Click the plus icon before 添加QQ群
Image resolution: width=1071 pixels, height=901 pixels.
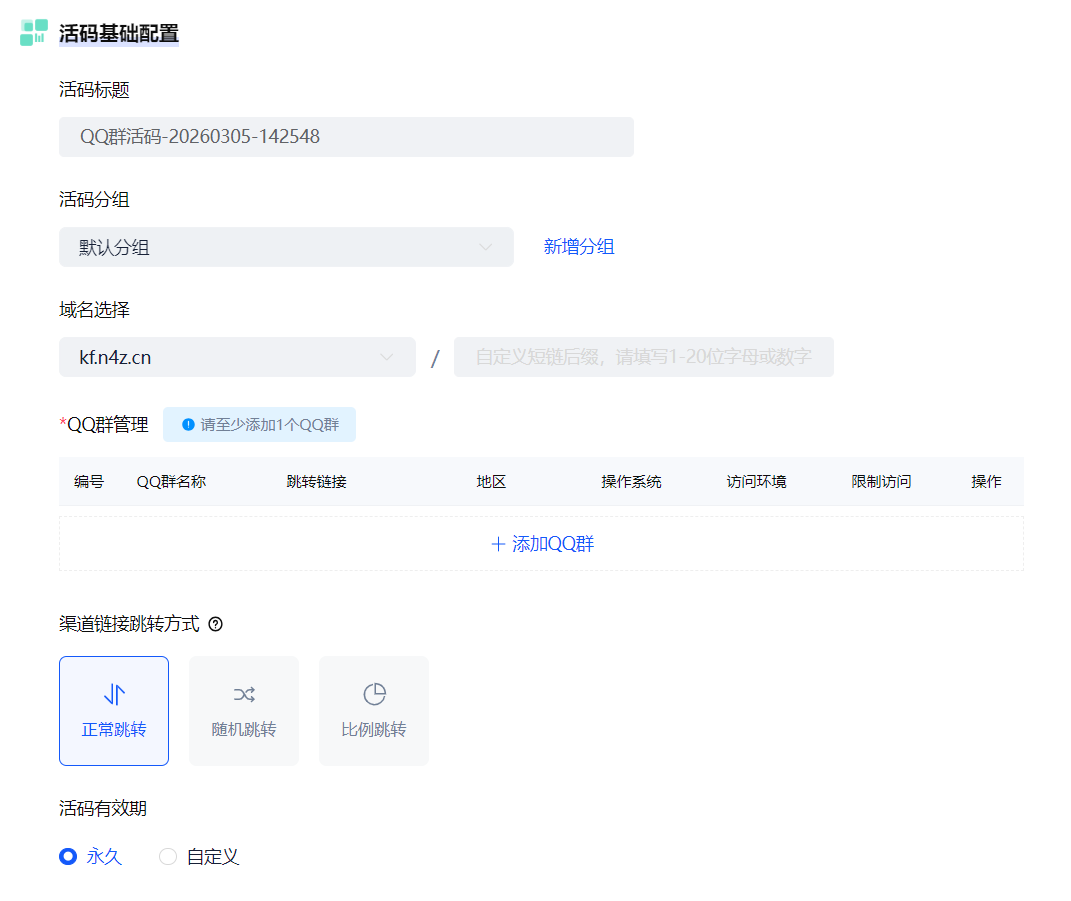tap(498, 544)
